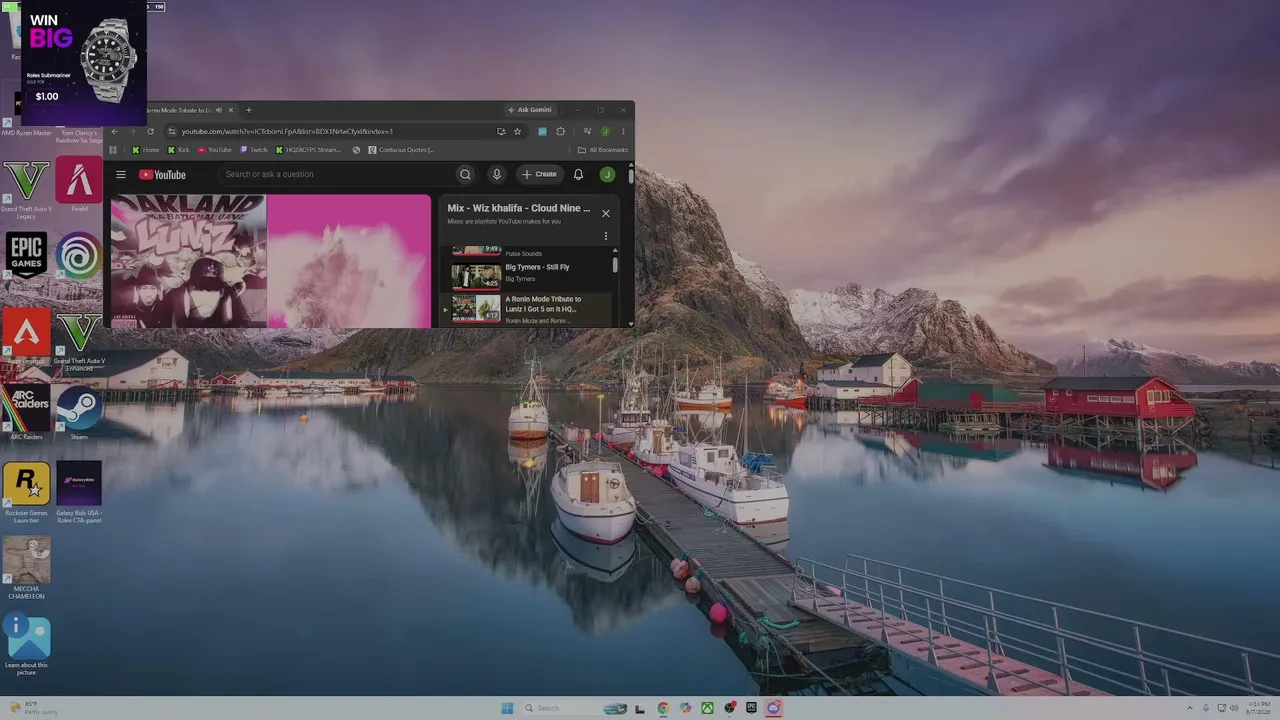Viewport: 1280px width, 720px height.
Task: Focus the YouTube search box
Action: coord(336,174)
